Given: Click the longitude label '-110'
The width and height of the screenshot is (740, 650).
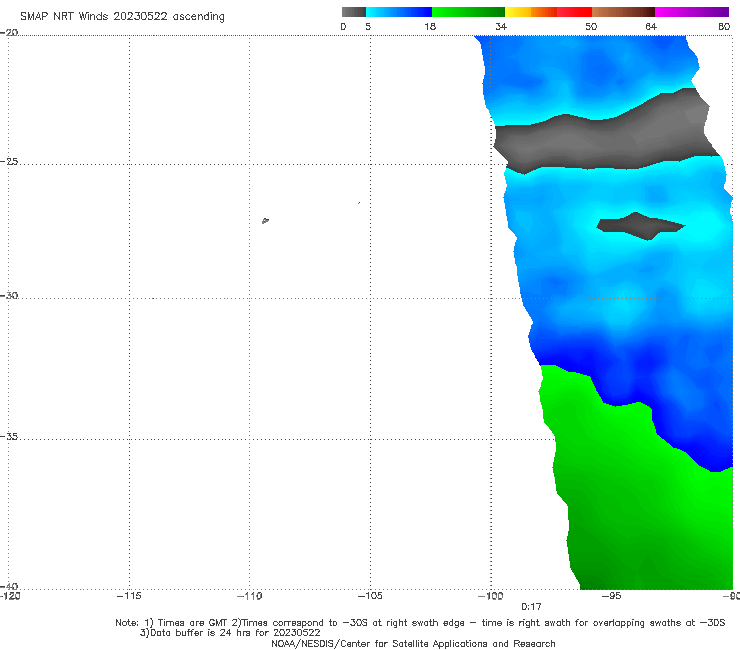Looking at the screenshot, I should point(249,596).
